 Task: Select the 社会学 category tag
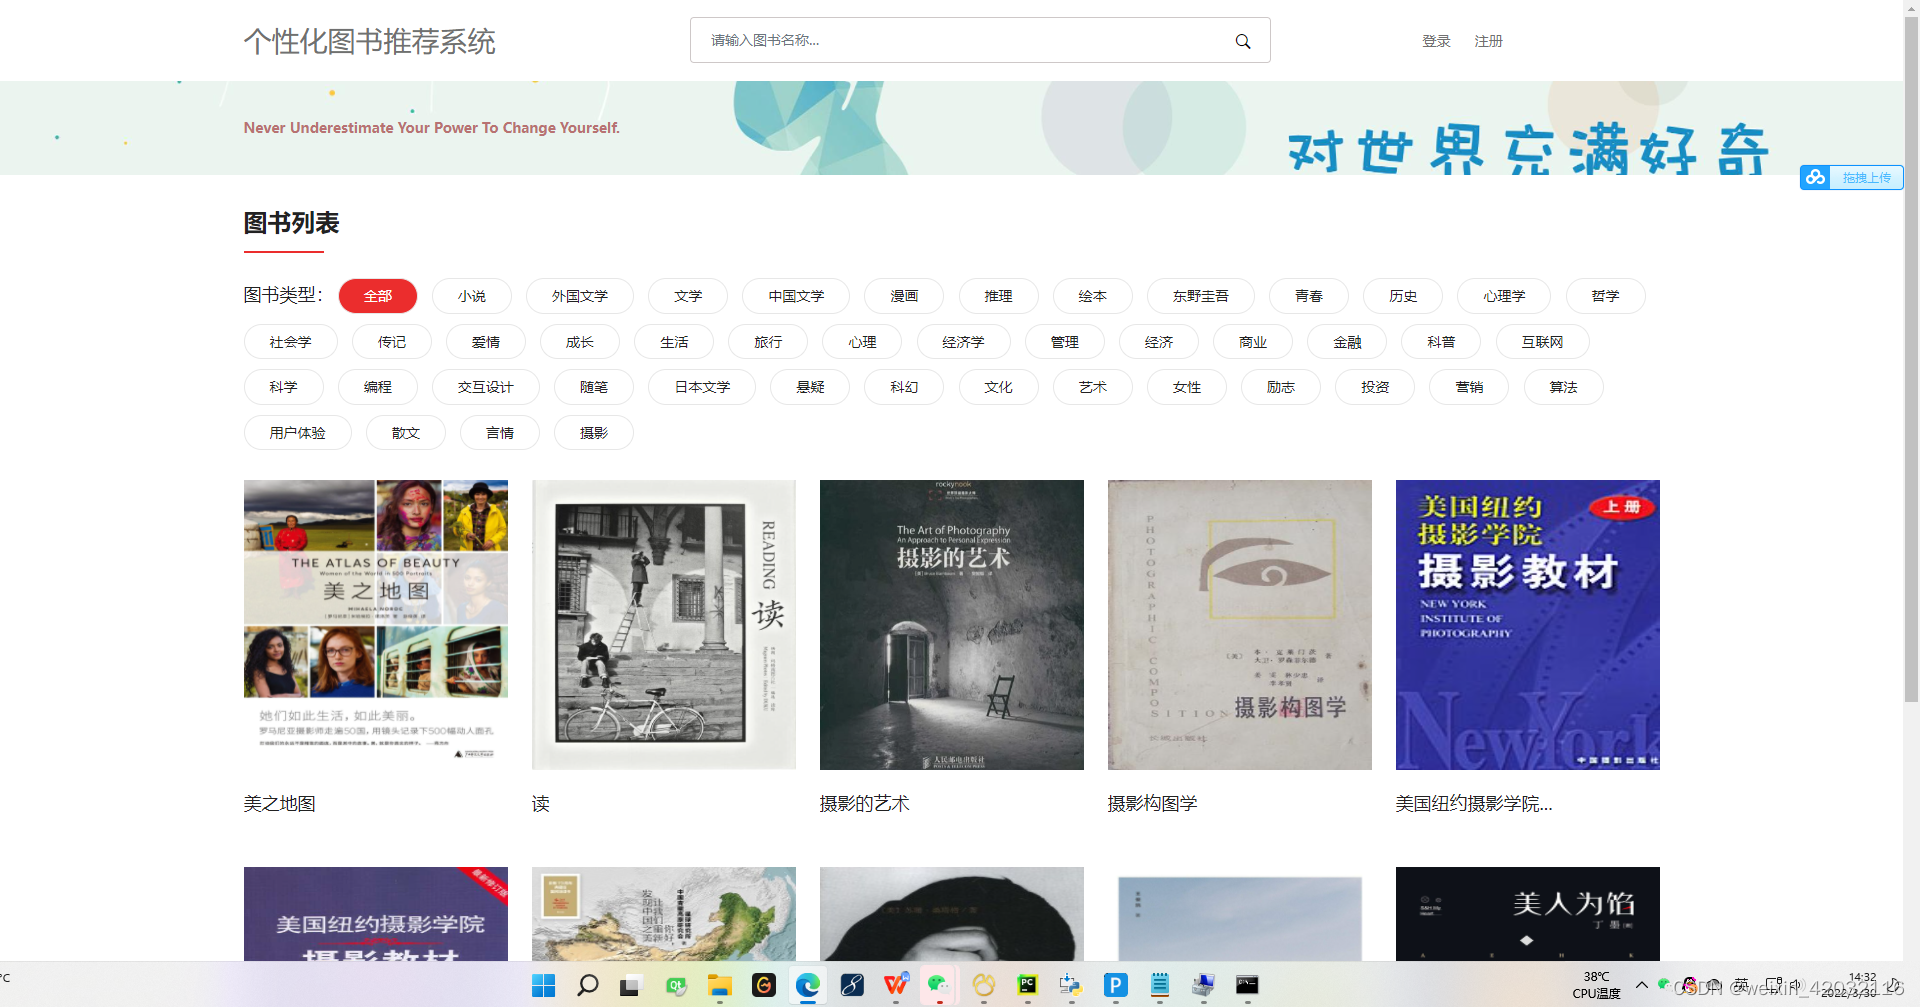point(290,342)
